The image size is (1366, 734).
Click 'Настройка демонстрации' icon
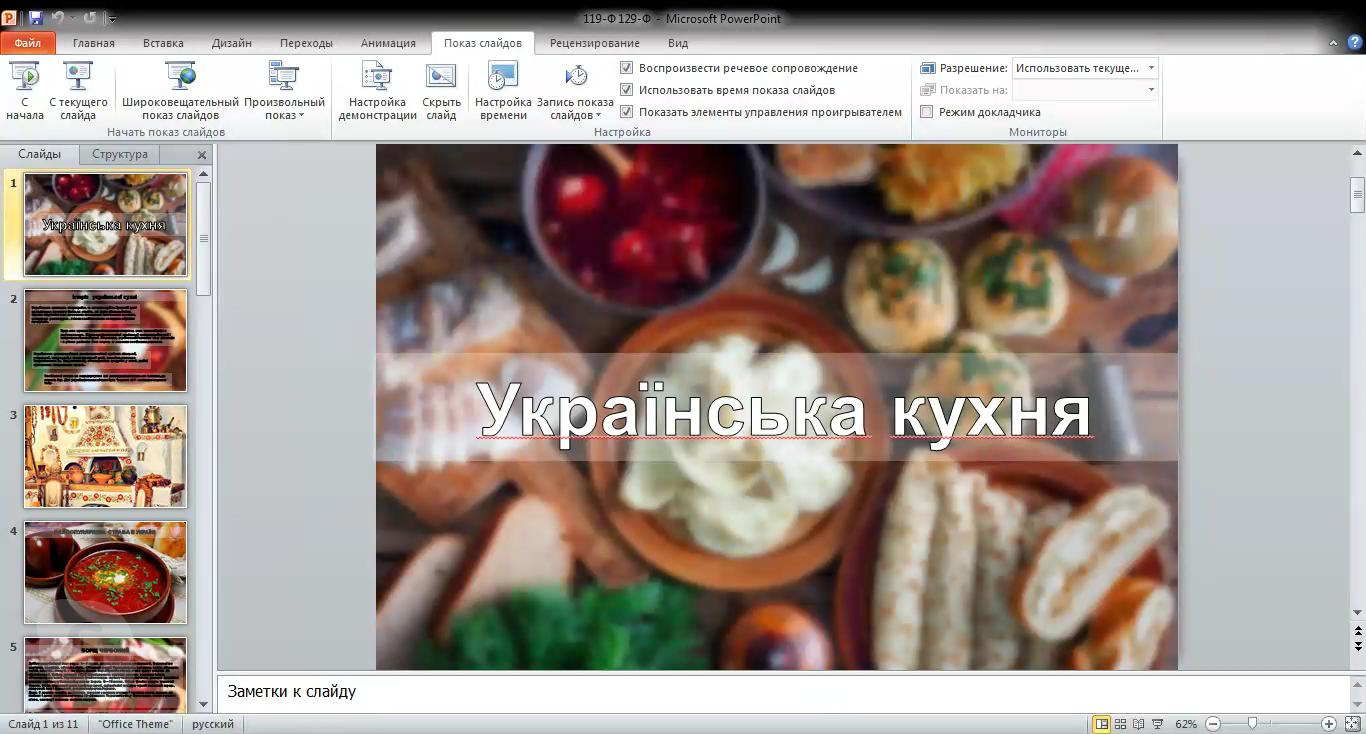tap(377, 77)
